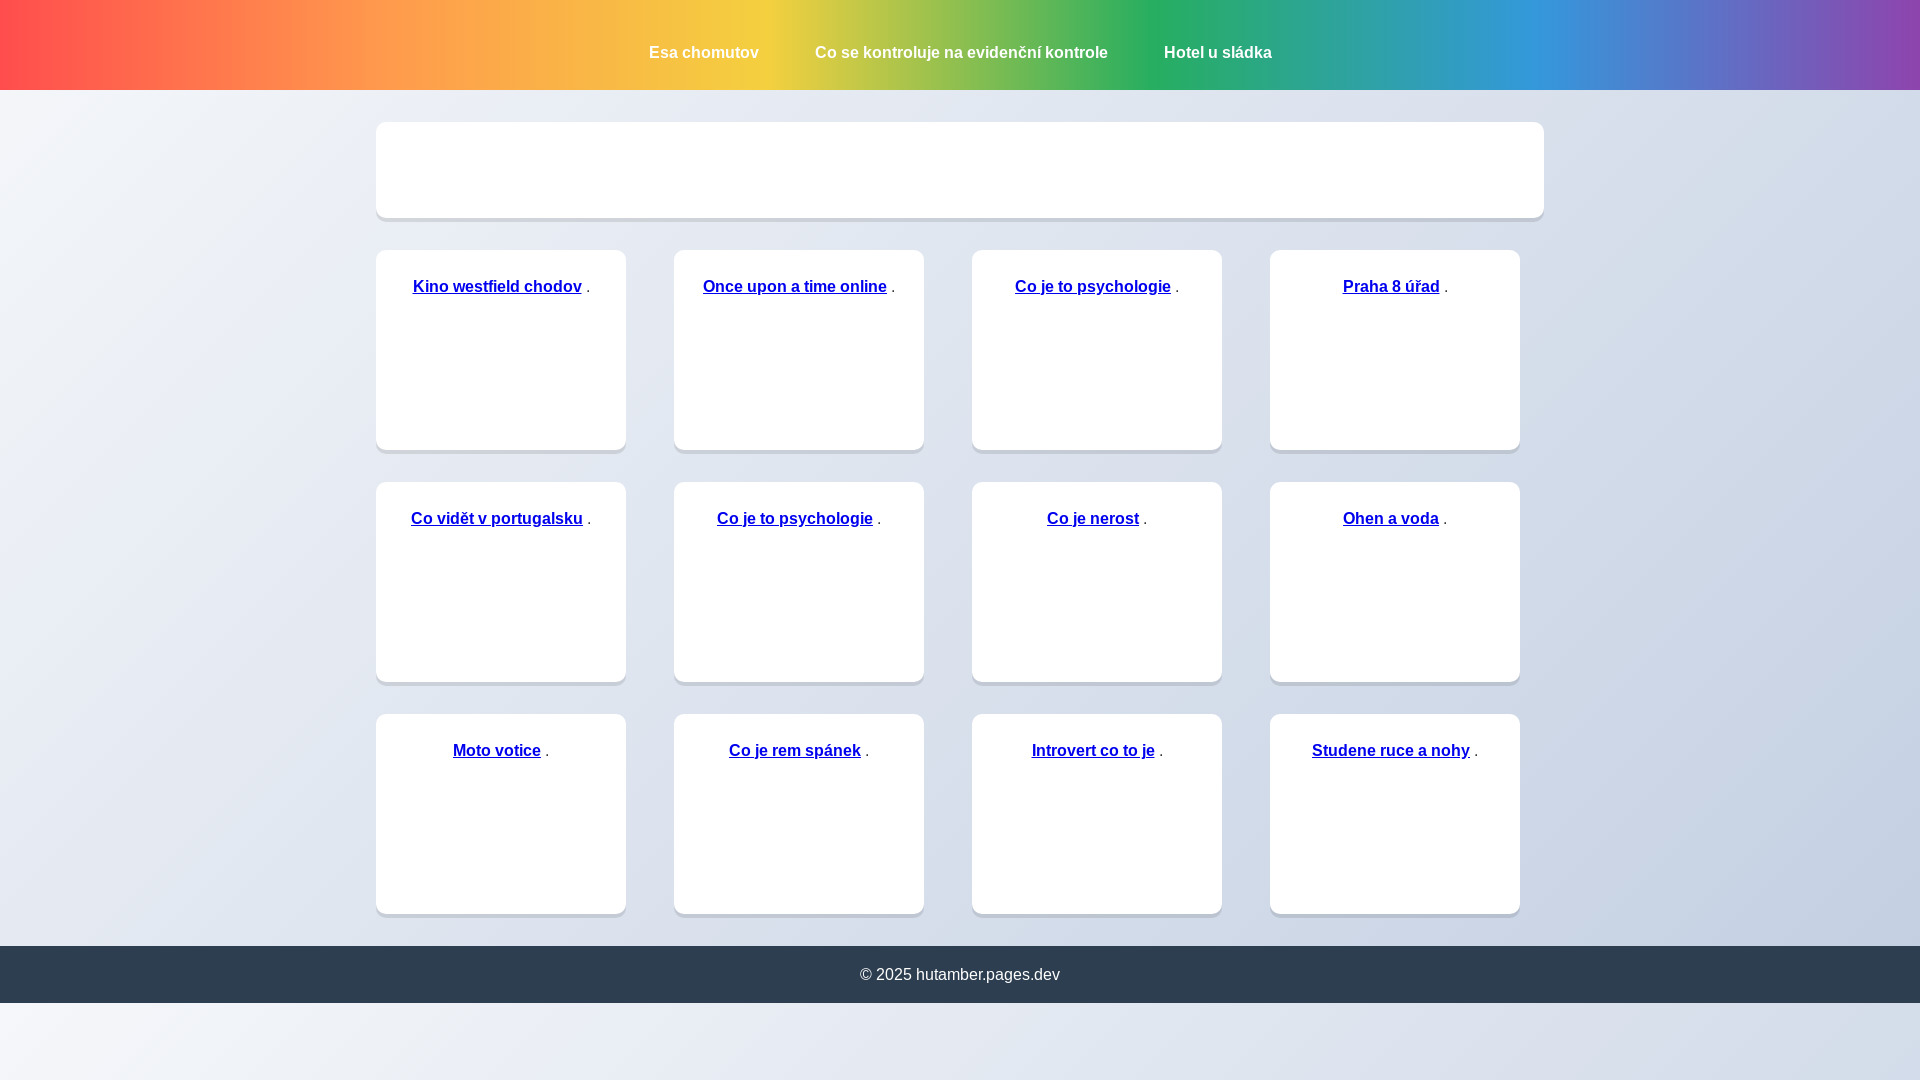Viewport: 1920px width, 1080px height.
Task: Open the 'Moto votice' link
Action: point(496,750)
